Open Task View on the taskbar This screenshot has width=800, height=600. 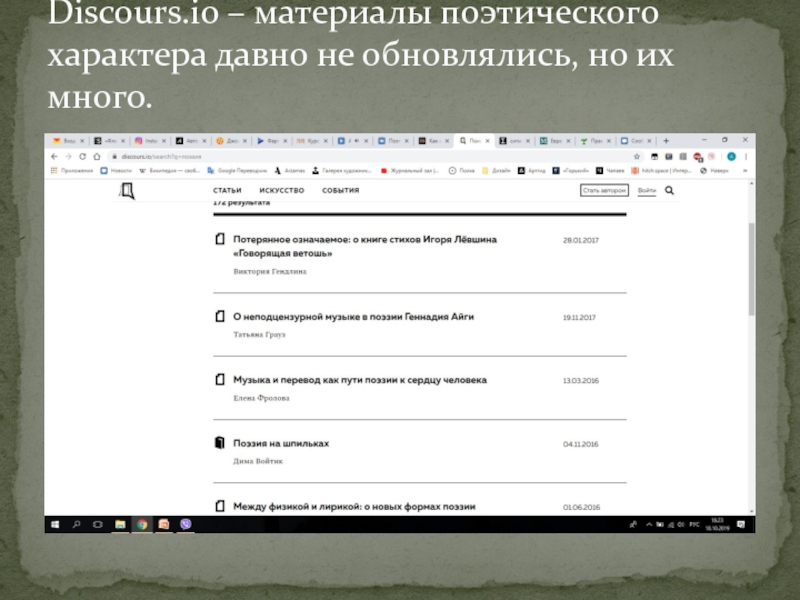(x=98, y=524)
